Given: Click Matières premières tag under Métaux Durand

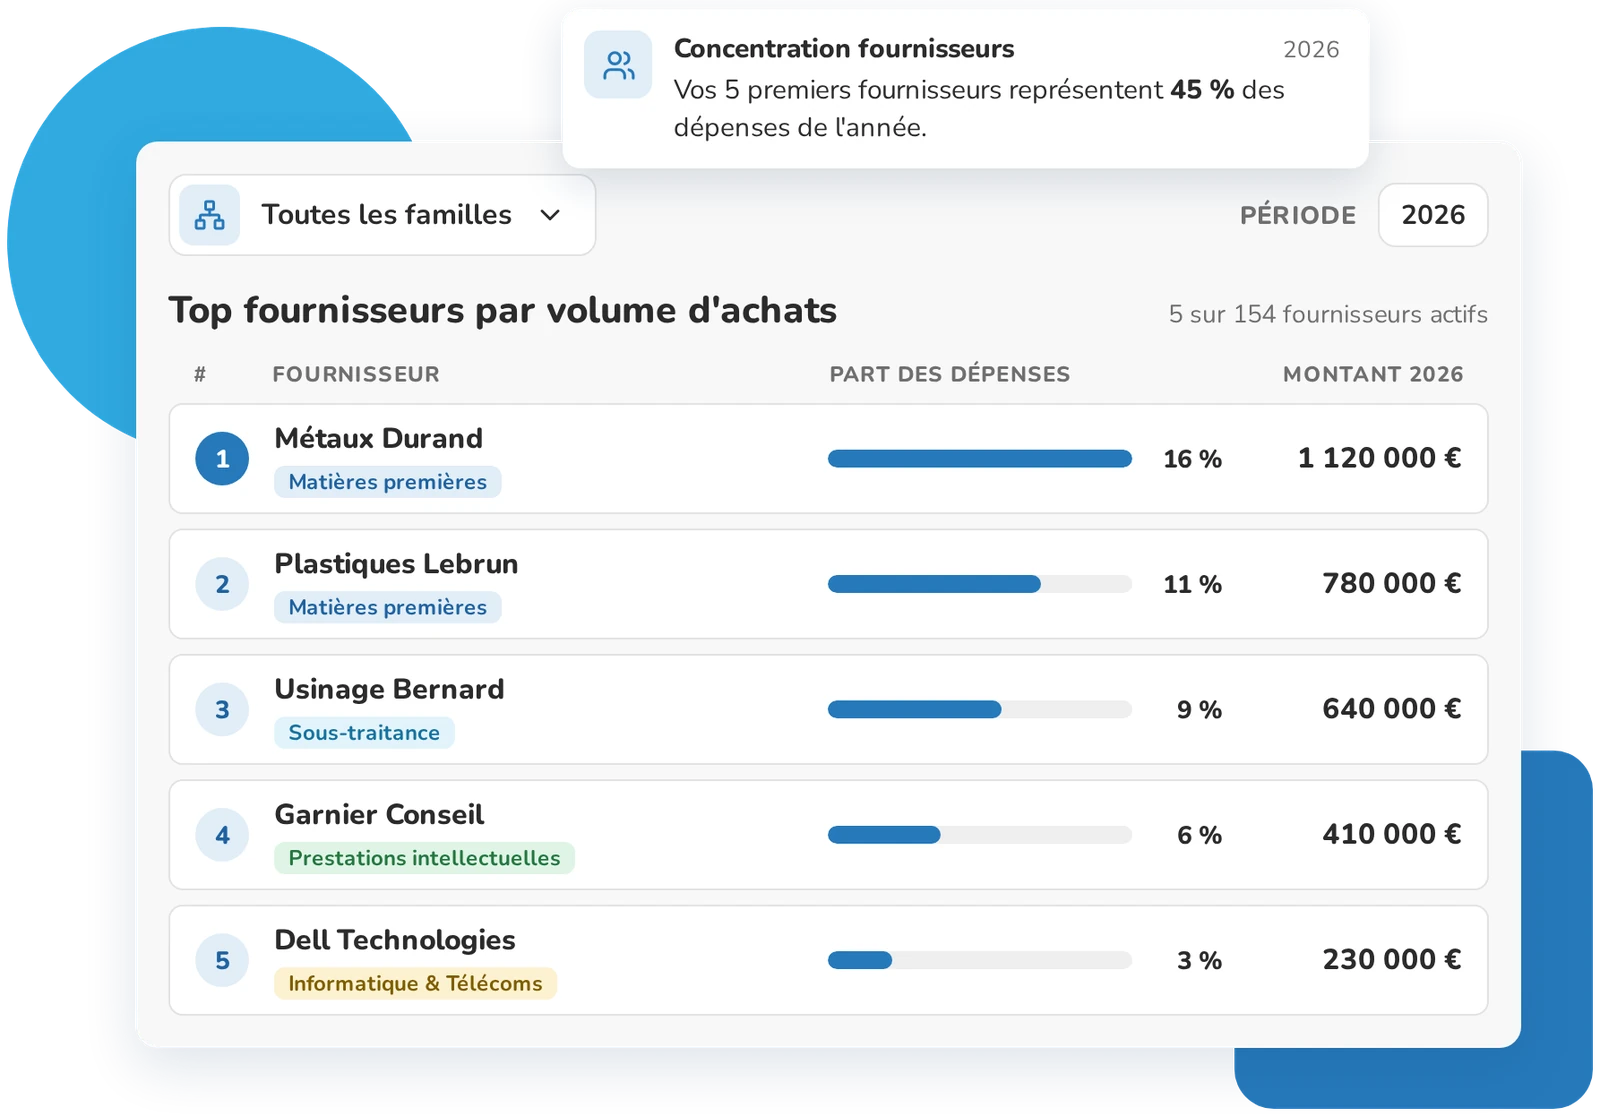Looking at the screenshot, I should tap(388, 482).
